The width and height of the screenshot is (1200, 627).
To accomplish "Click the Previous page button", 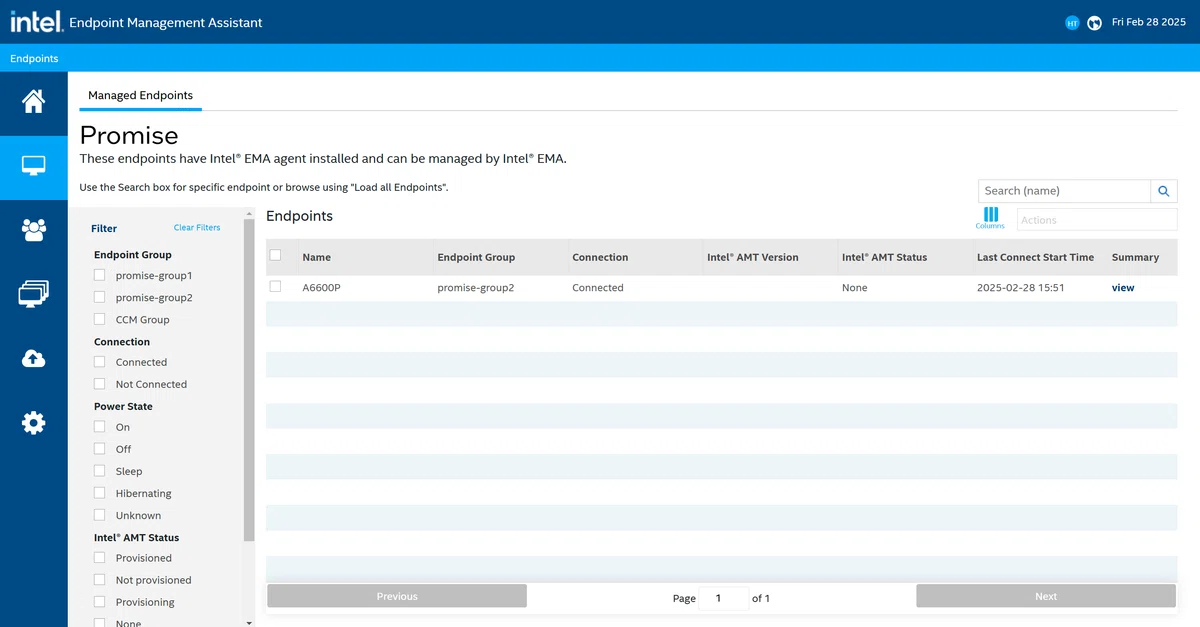I will [x=397, y=596].
